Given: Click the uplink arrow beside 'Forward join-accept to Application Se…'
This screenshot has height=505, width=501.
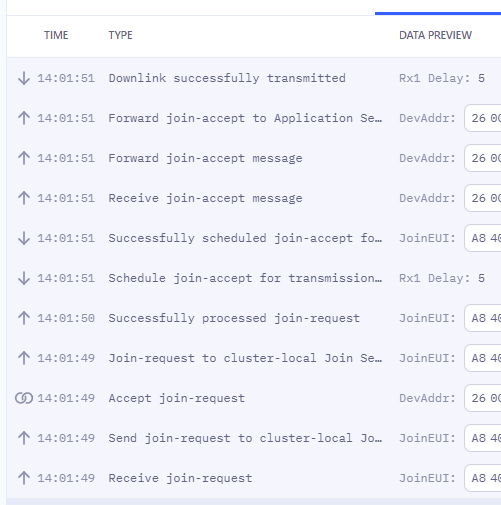Looking at the screenshot, I should (24, 118).
